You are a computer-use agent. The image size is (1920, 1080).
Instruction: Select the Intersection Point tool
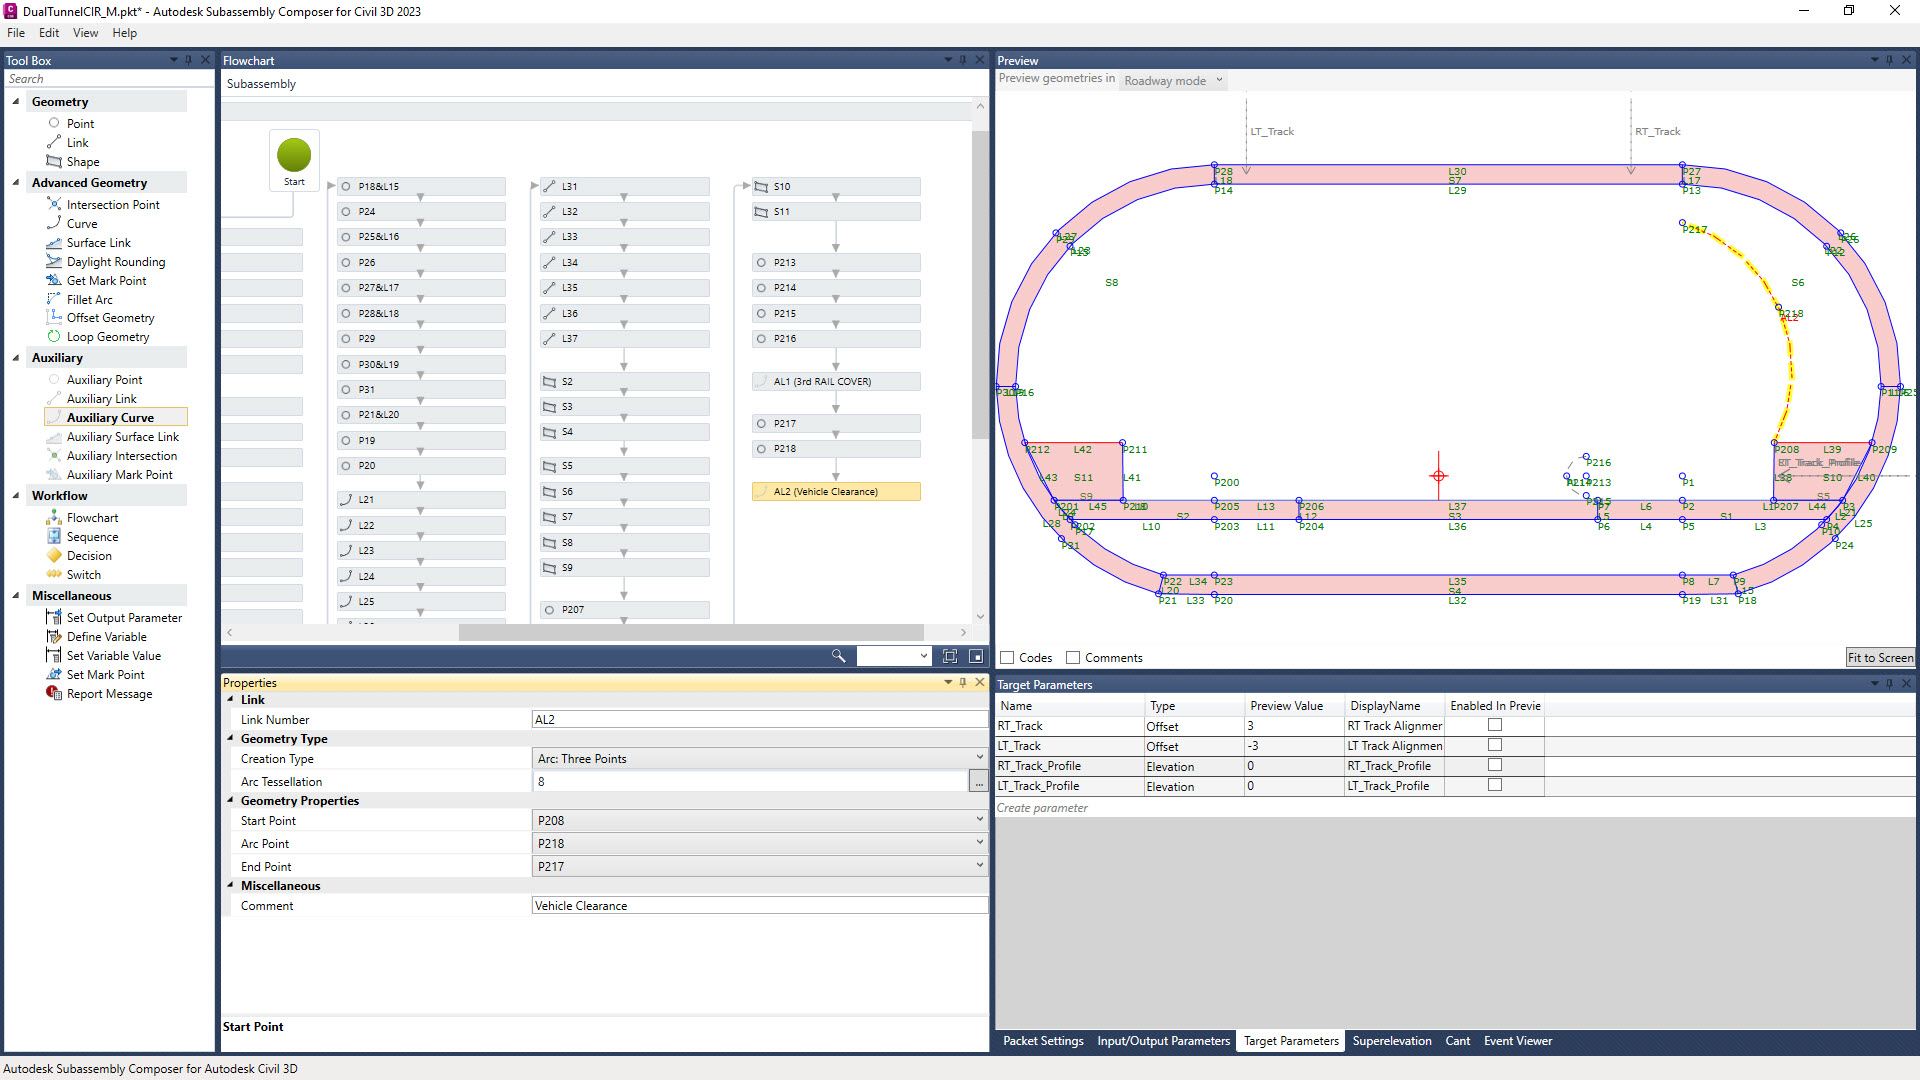tap(112, 205)
